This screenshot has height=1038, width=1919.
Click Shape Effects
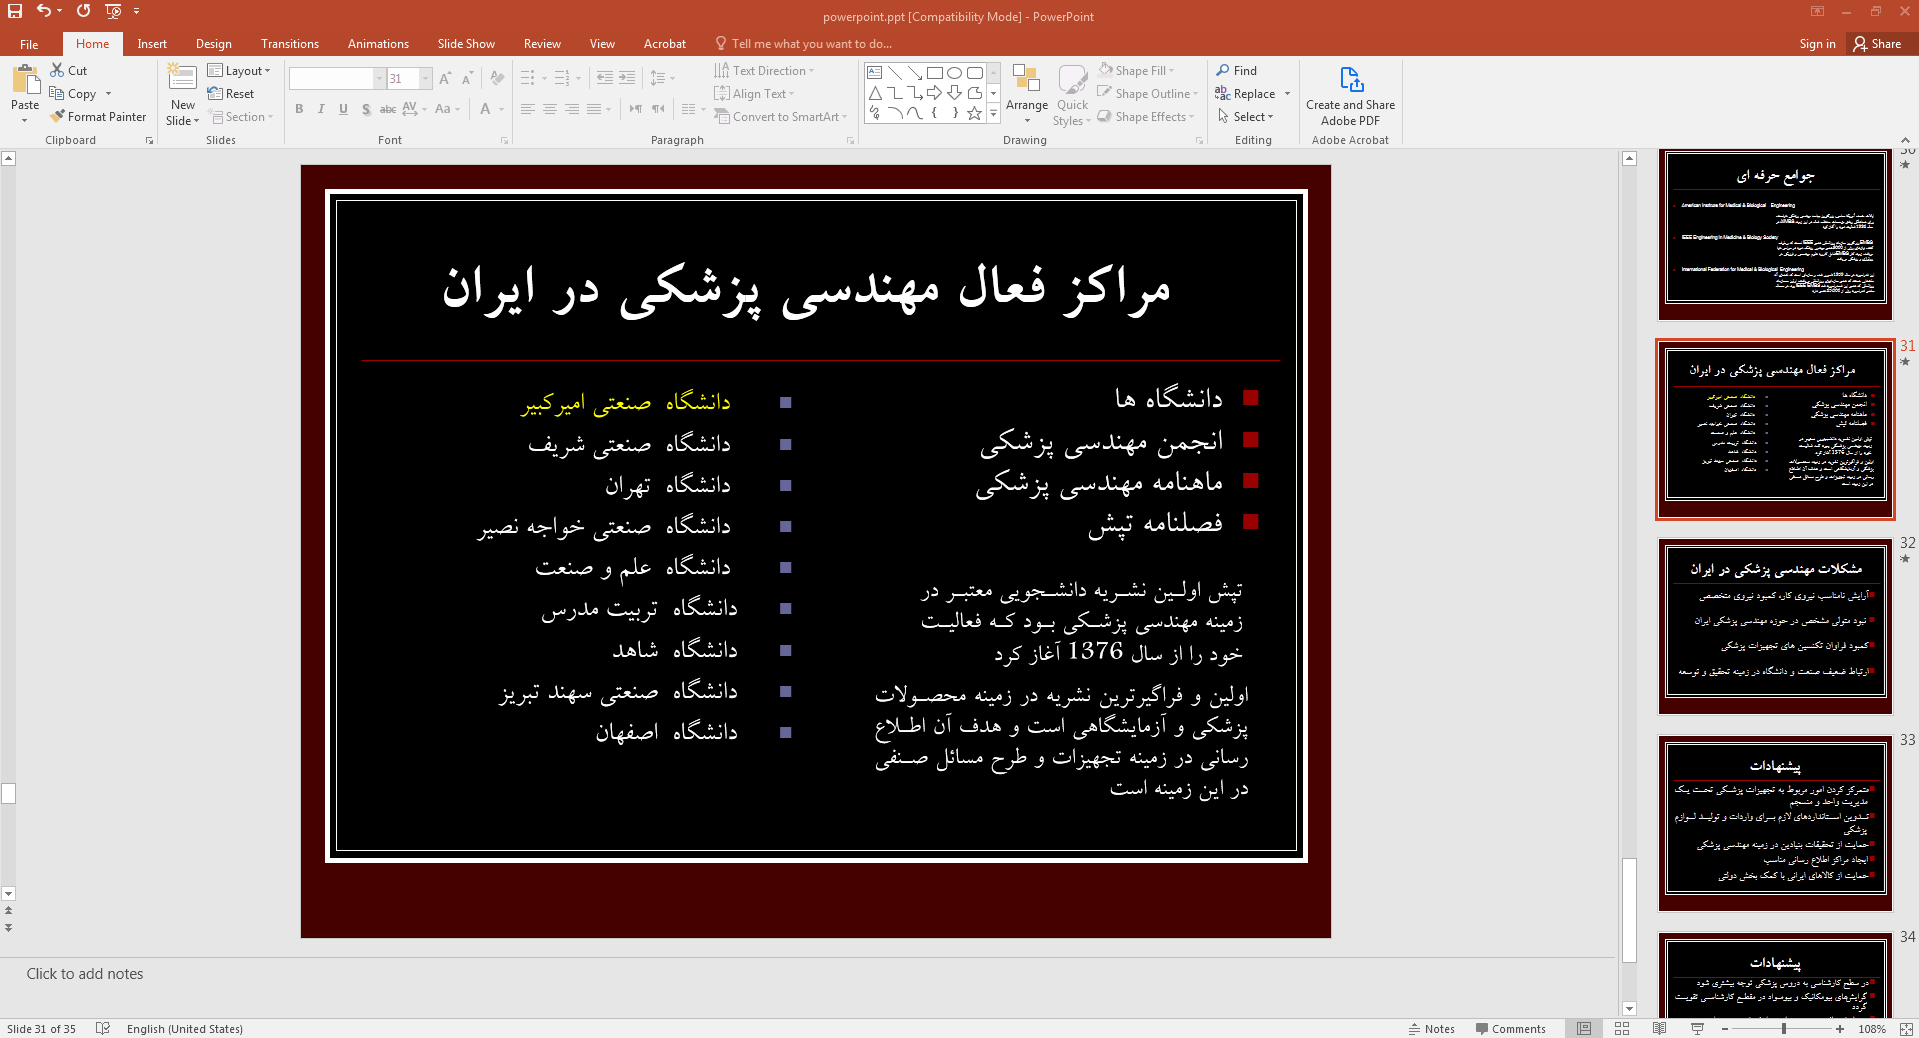[x=1146, y=117]
